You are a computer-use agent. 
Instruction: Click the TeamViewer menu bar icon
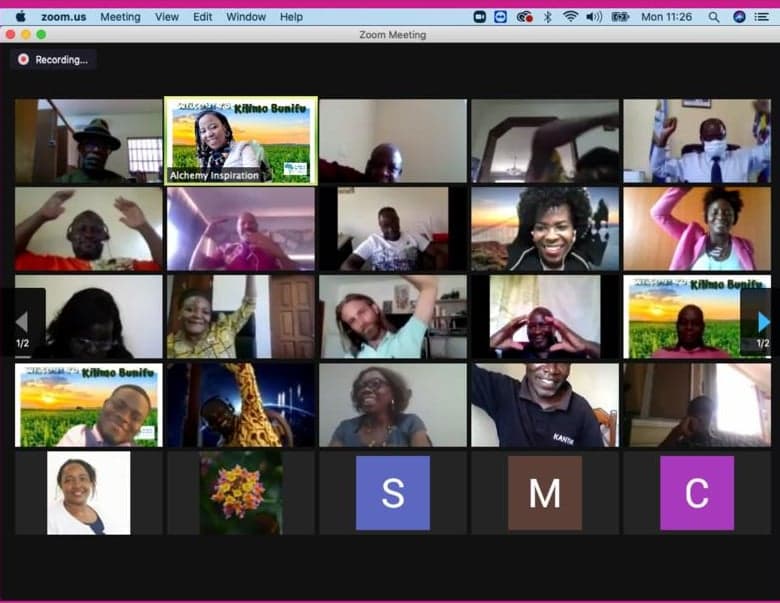pos(500,17)
